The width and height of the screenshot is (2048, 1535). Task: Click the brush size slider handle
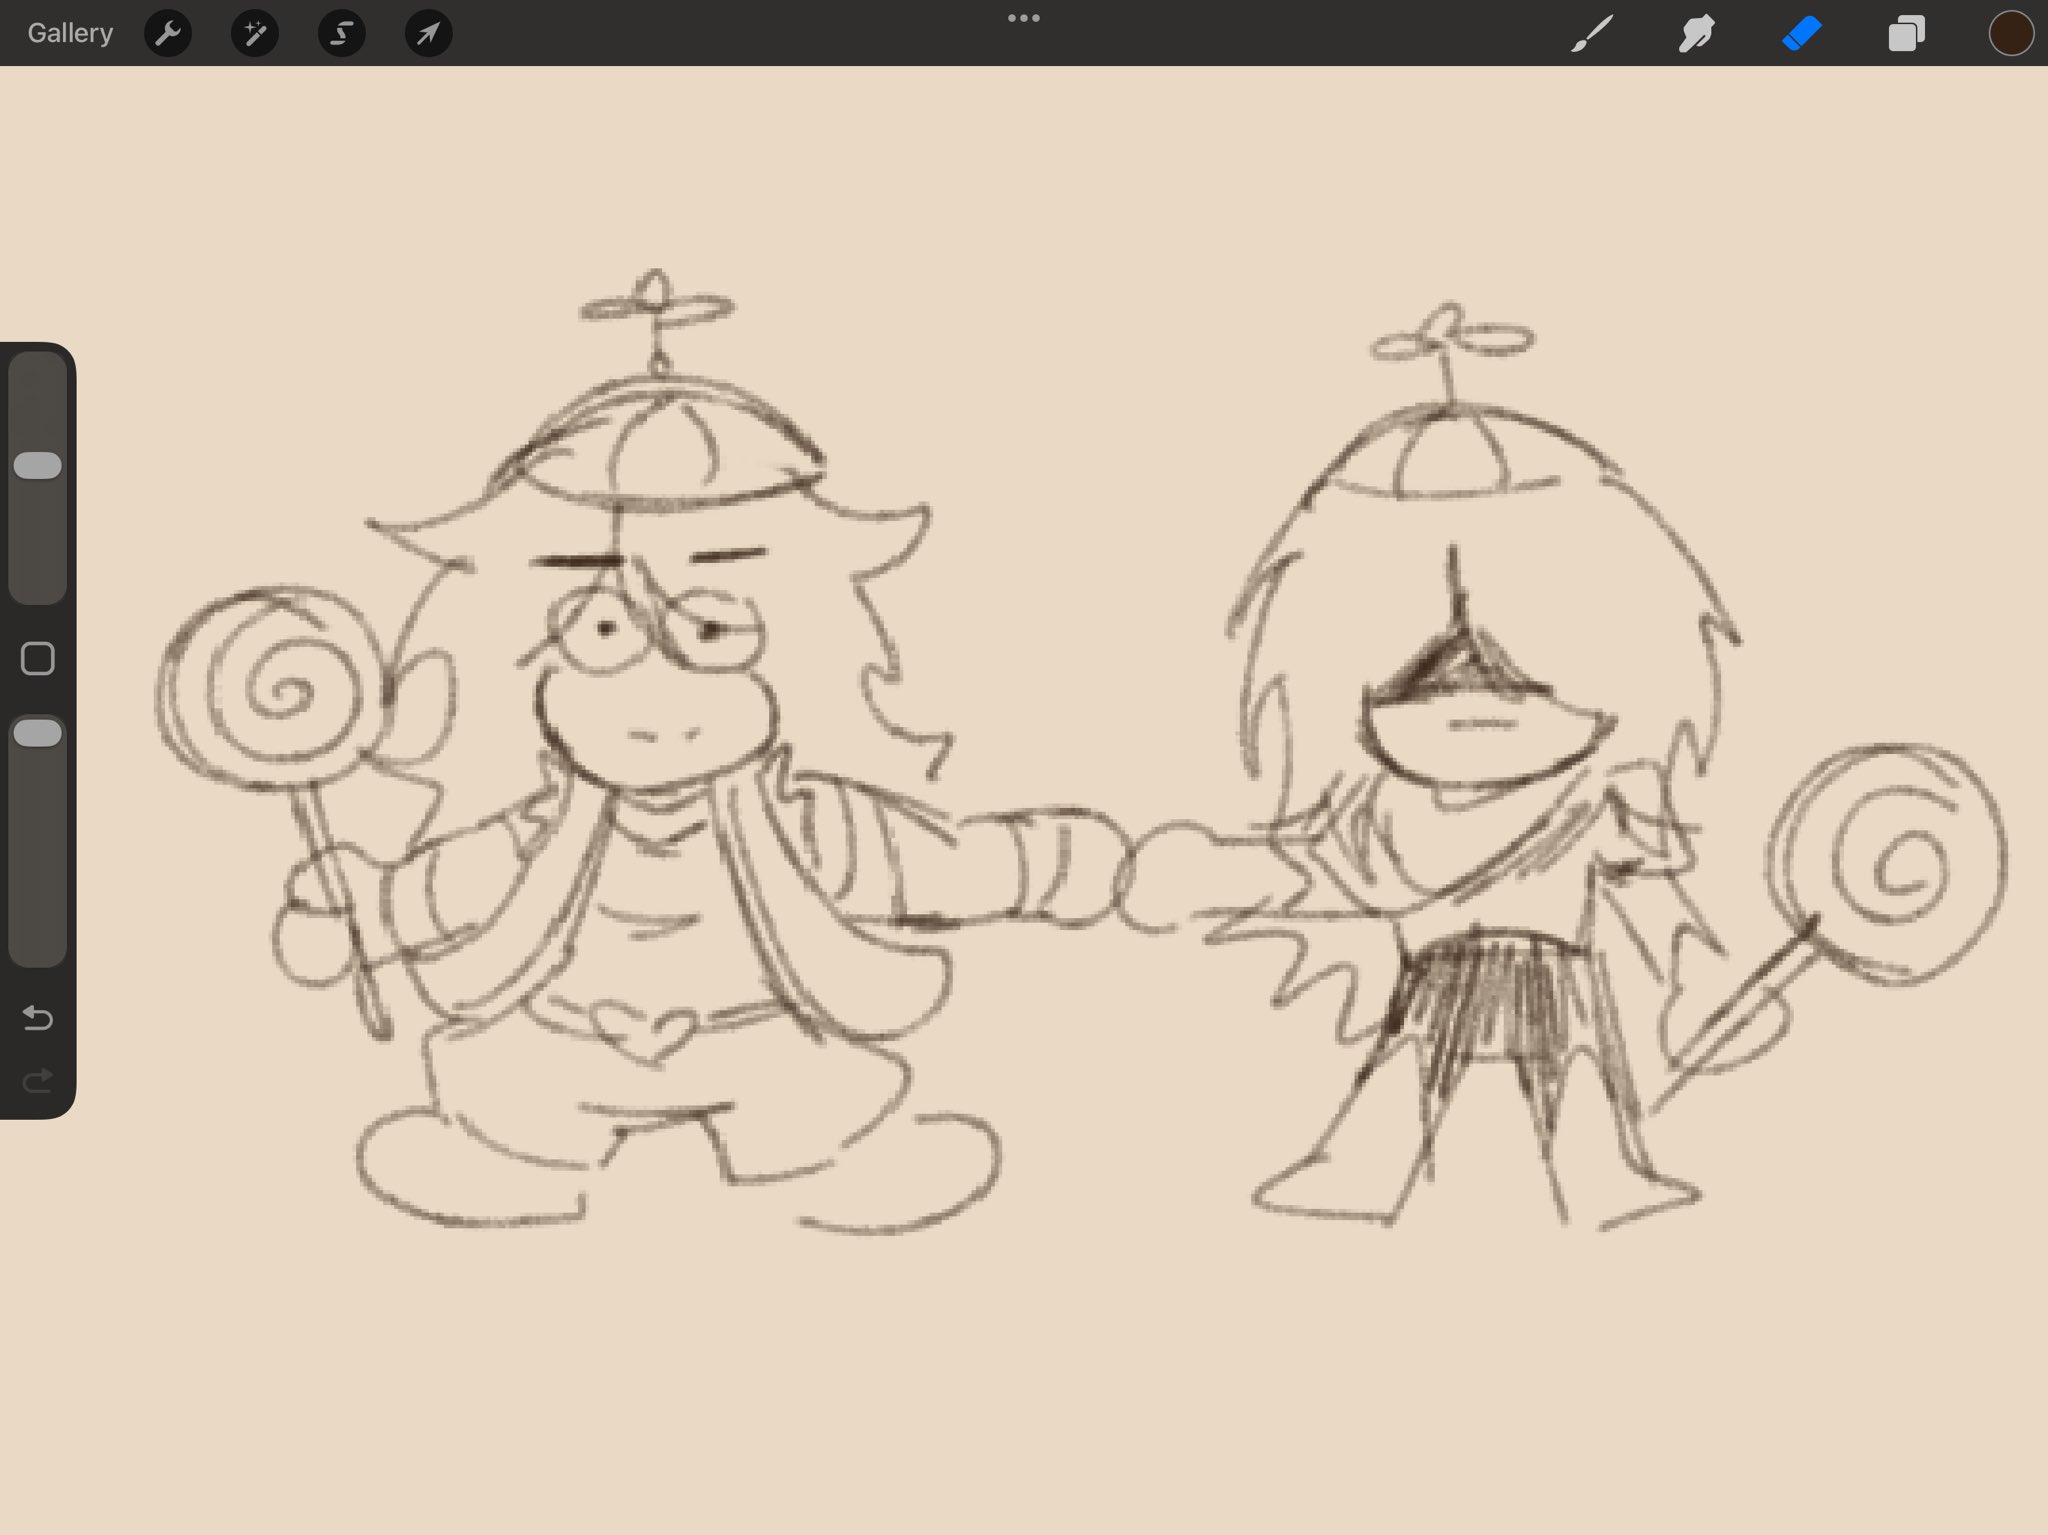(38, 465)
